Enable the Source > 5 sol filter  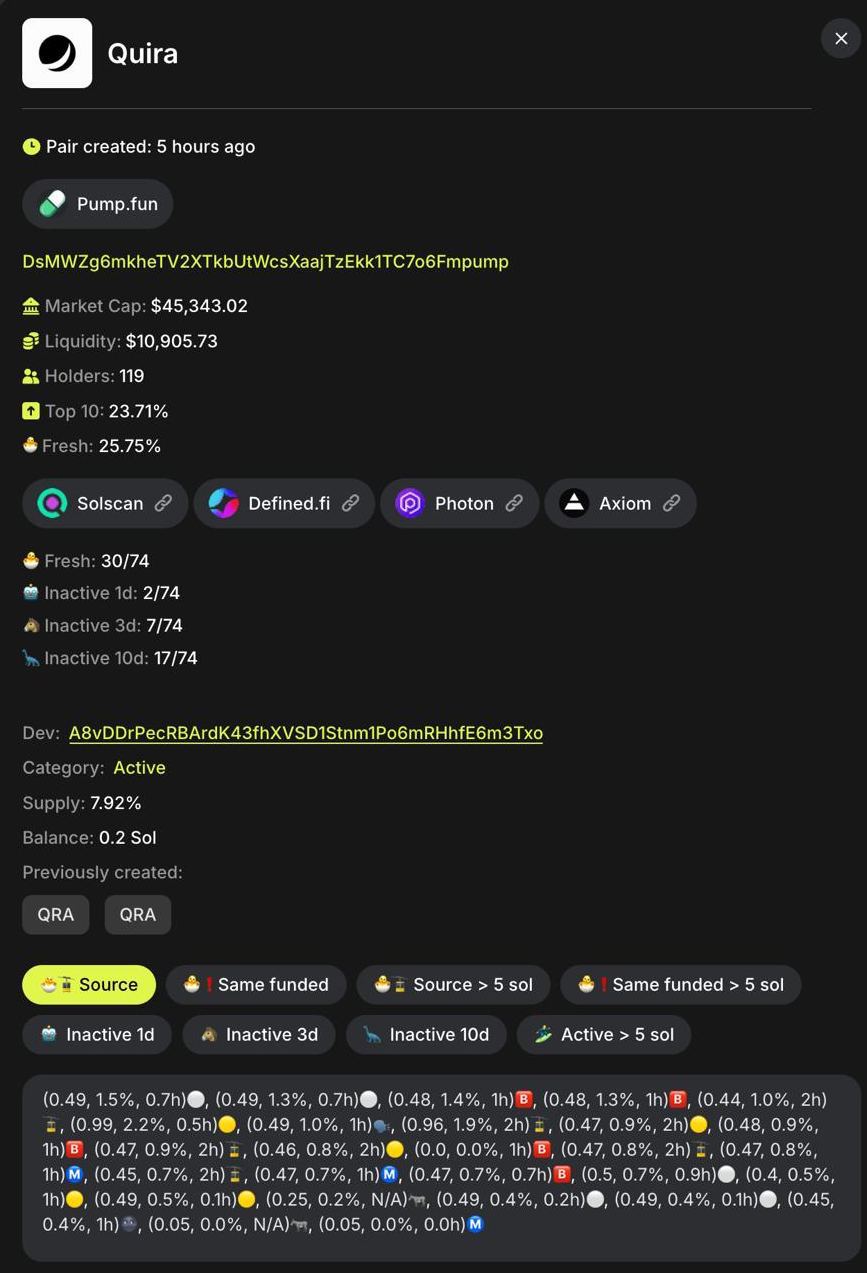[452, 985]
